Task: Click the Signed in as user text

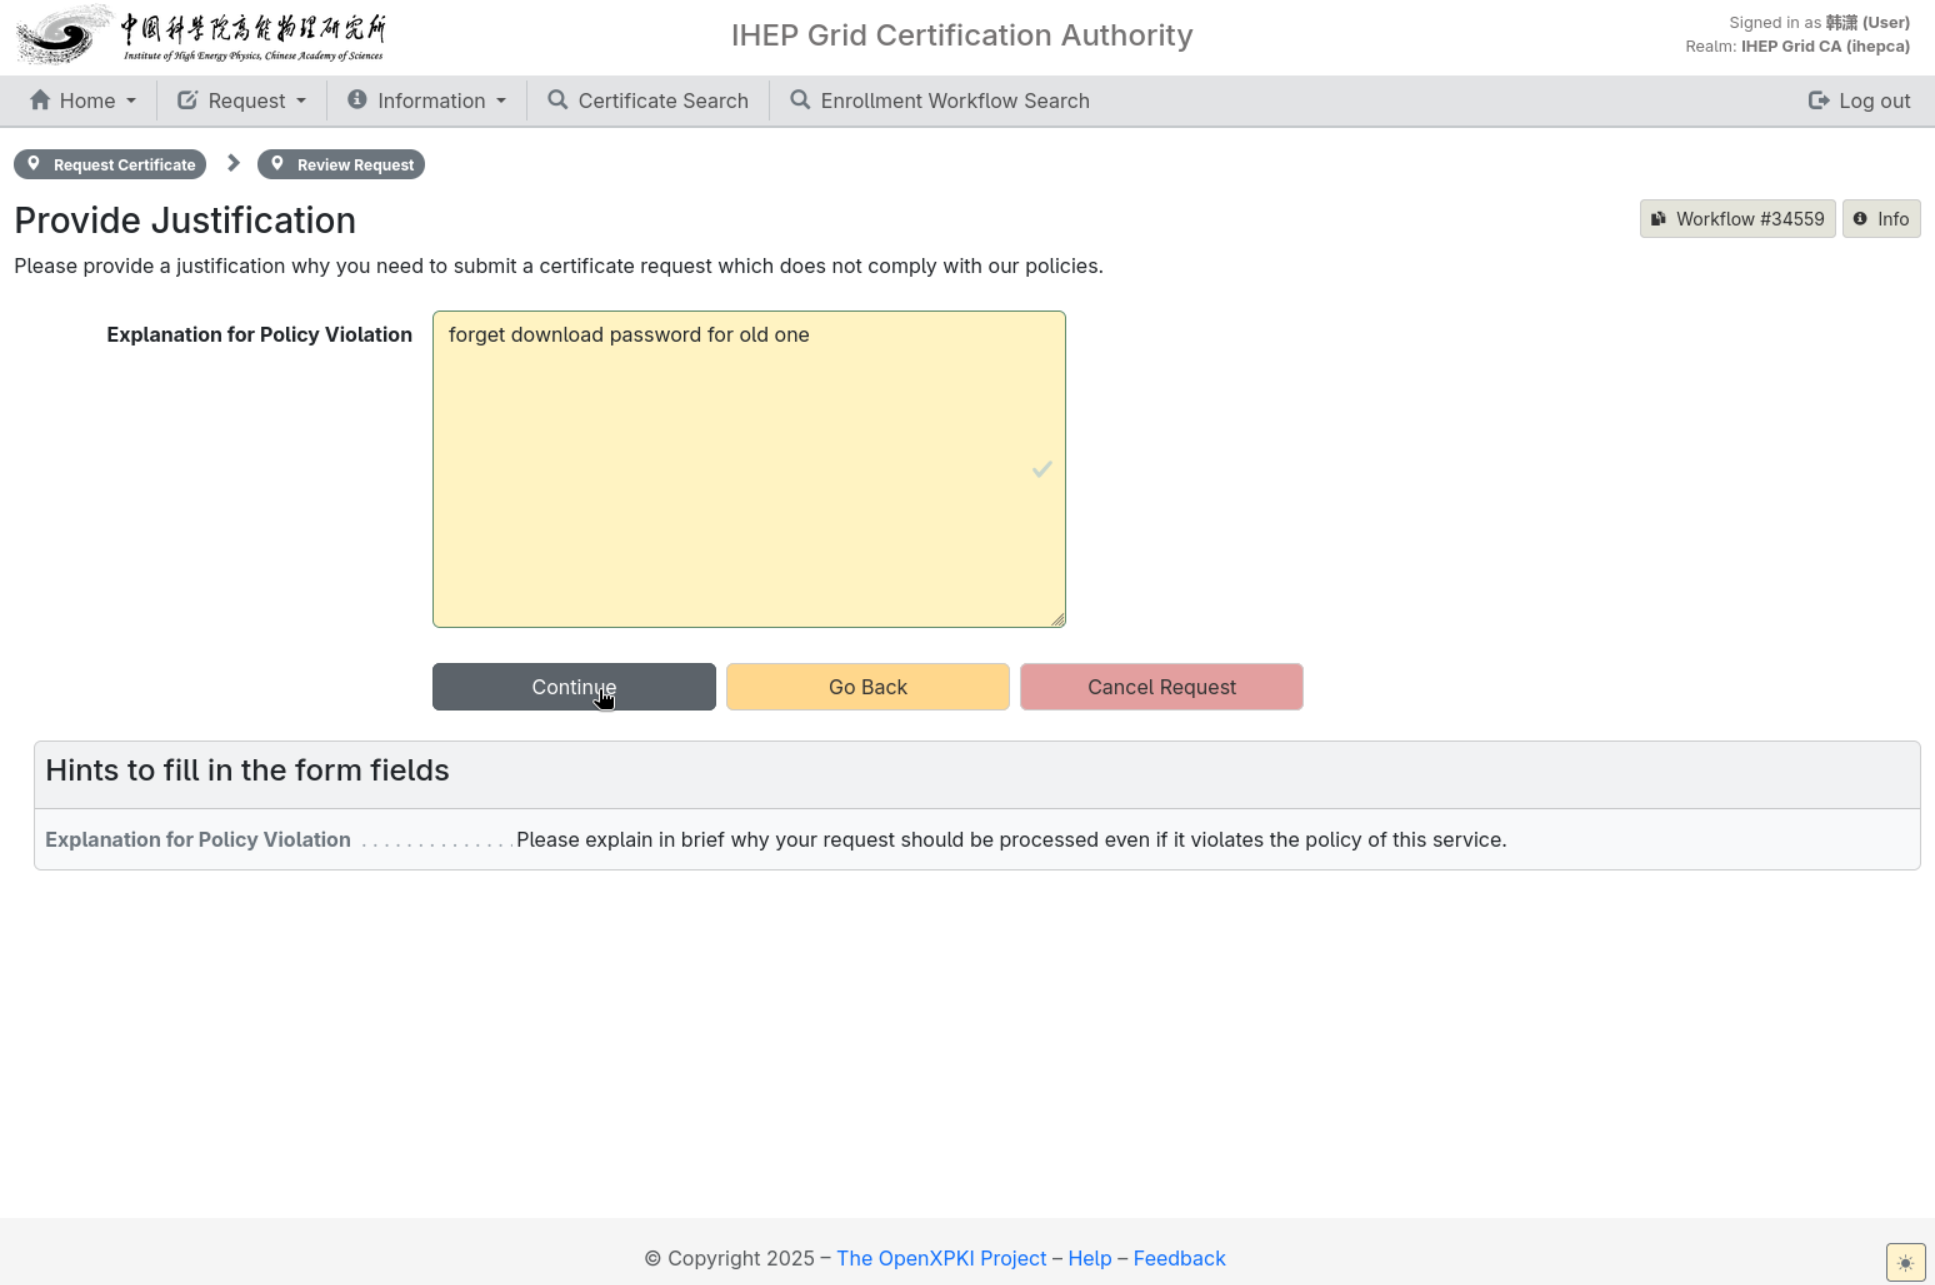Action: click(1819, 22)
